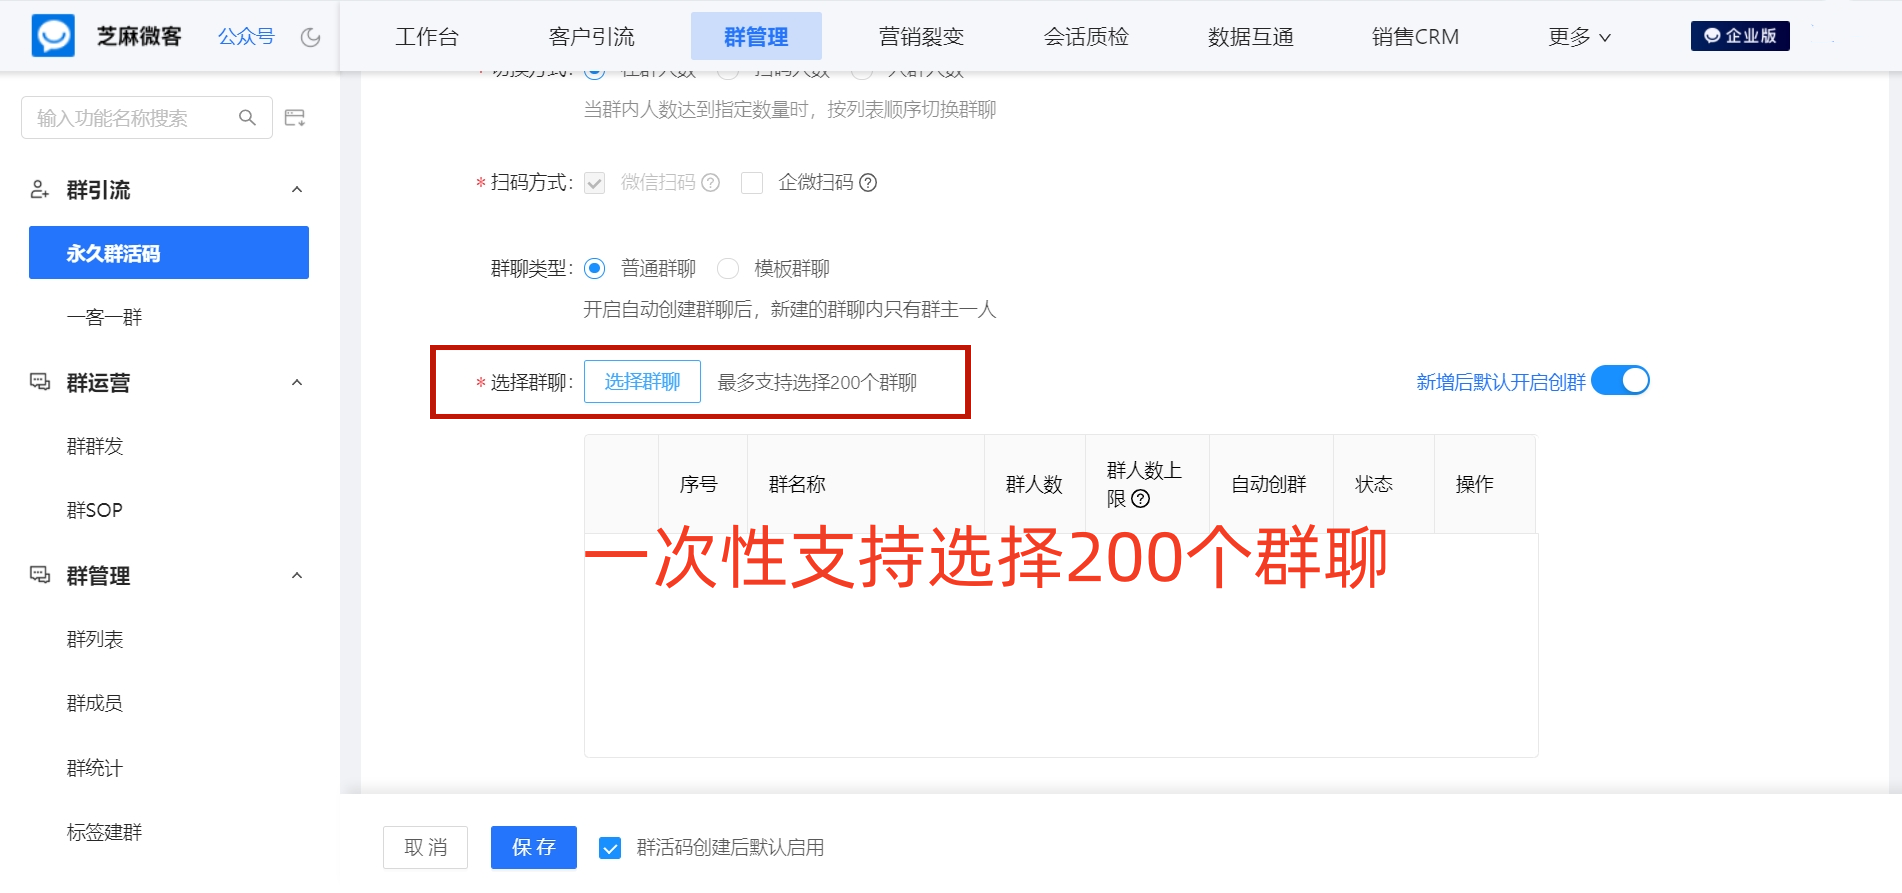Click the 新增后默认开启创群 link text
The image size is (1902, 893).
pos(1501,382)
